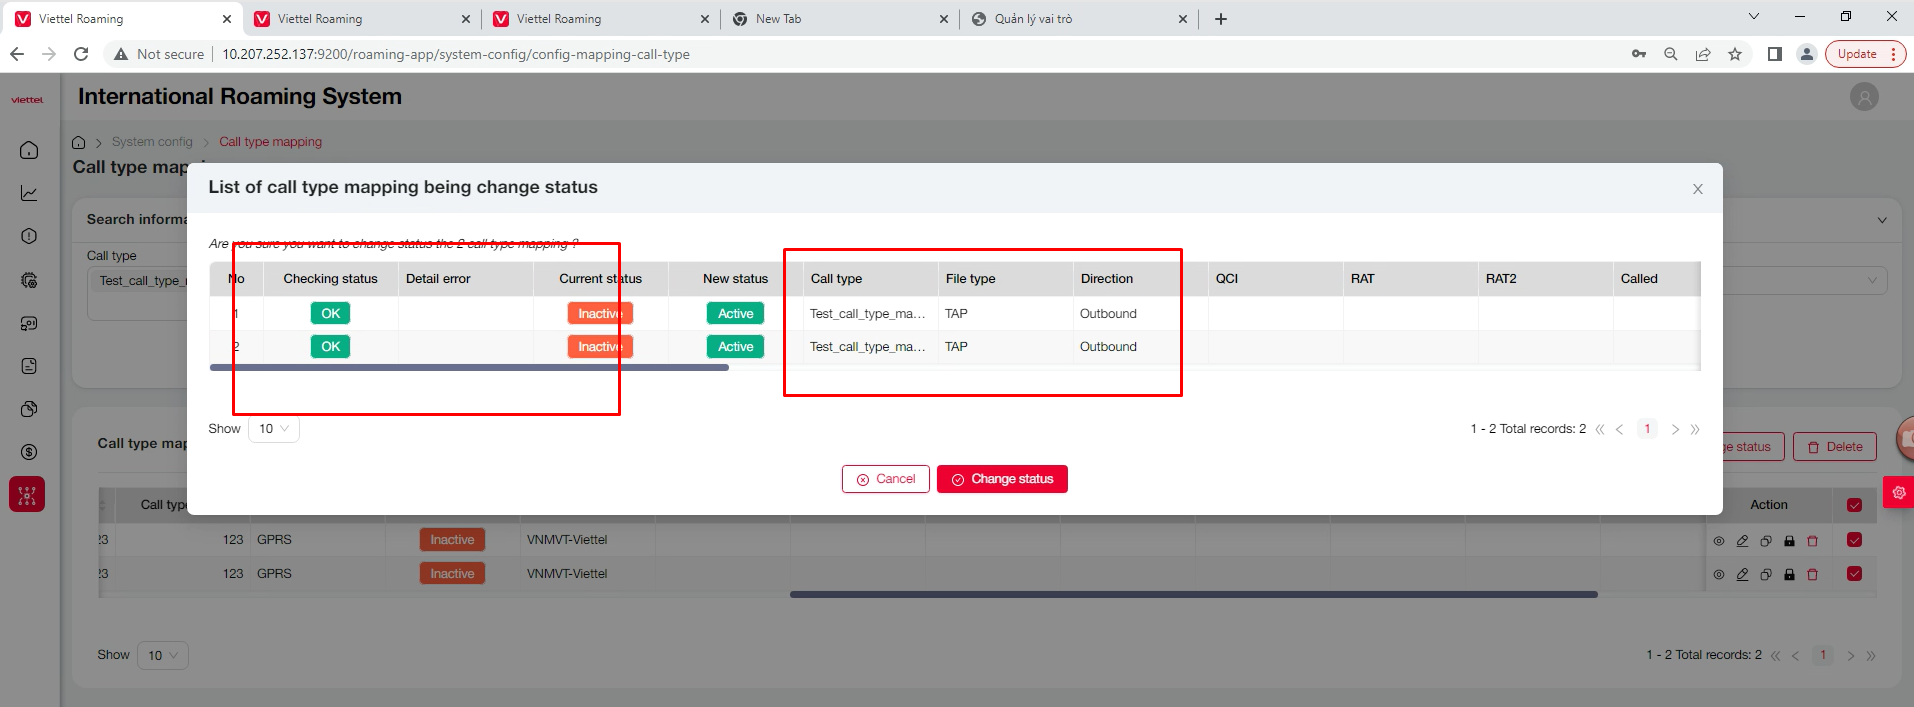Switch to the Quản lý vai trò tab
This screenshot has width=1914, height=707.
[x=1075, y=19]
